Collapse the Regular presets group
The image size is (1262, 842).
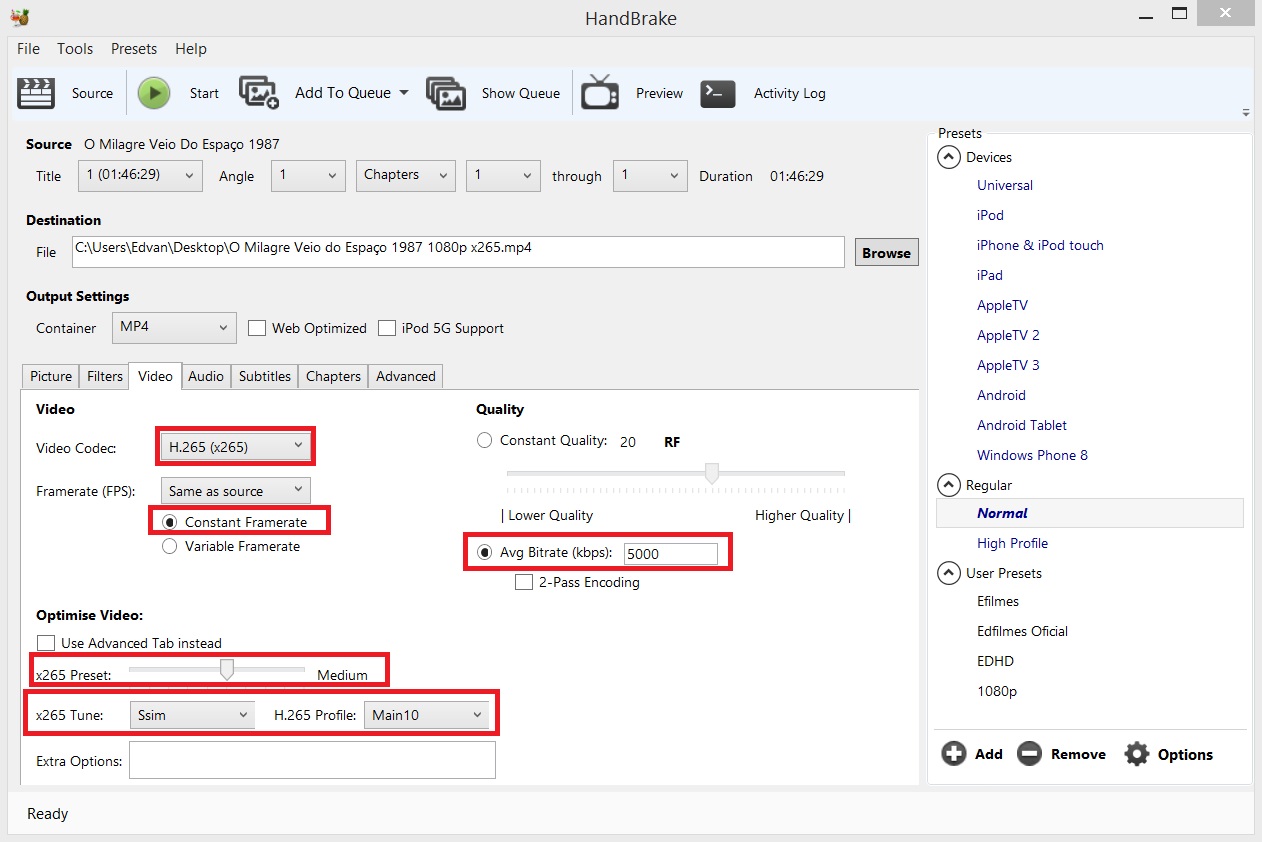point(948,485)
